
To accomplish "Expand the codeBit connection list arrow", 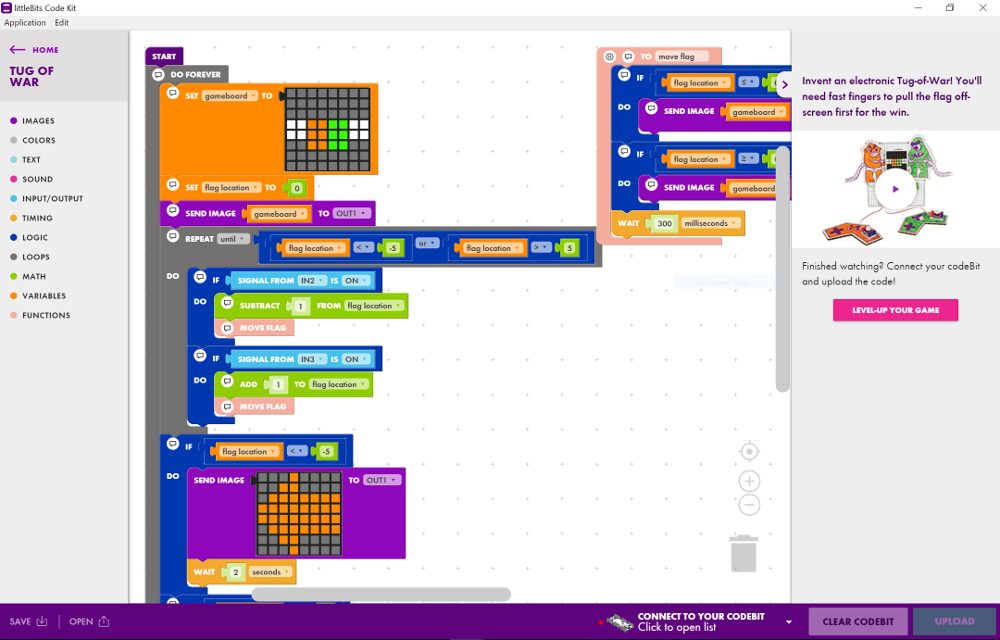I will coord(788,622).
